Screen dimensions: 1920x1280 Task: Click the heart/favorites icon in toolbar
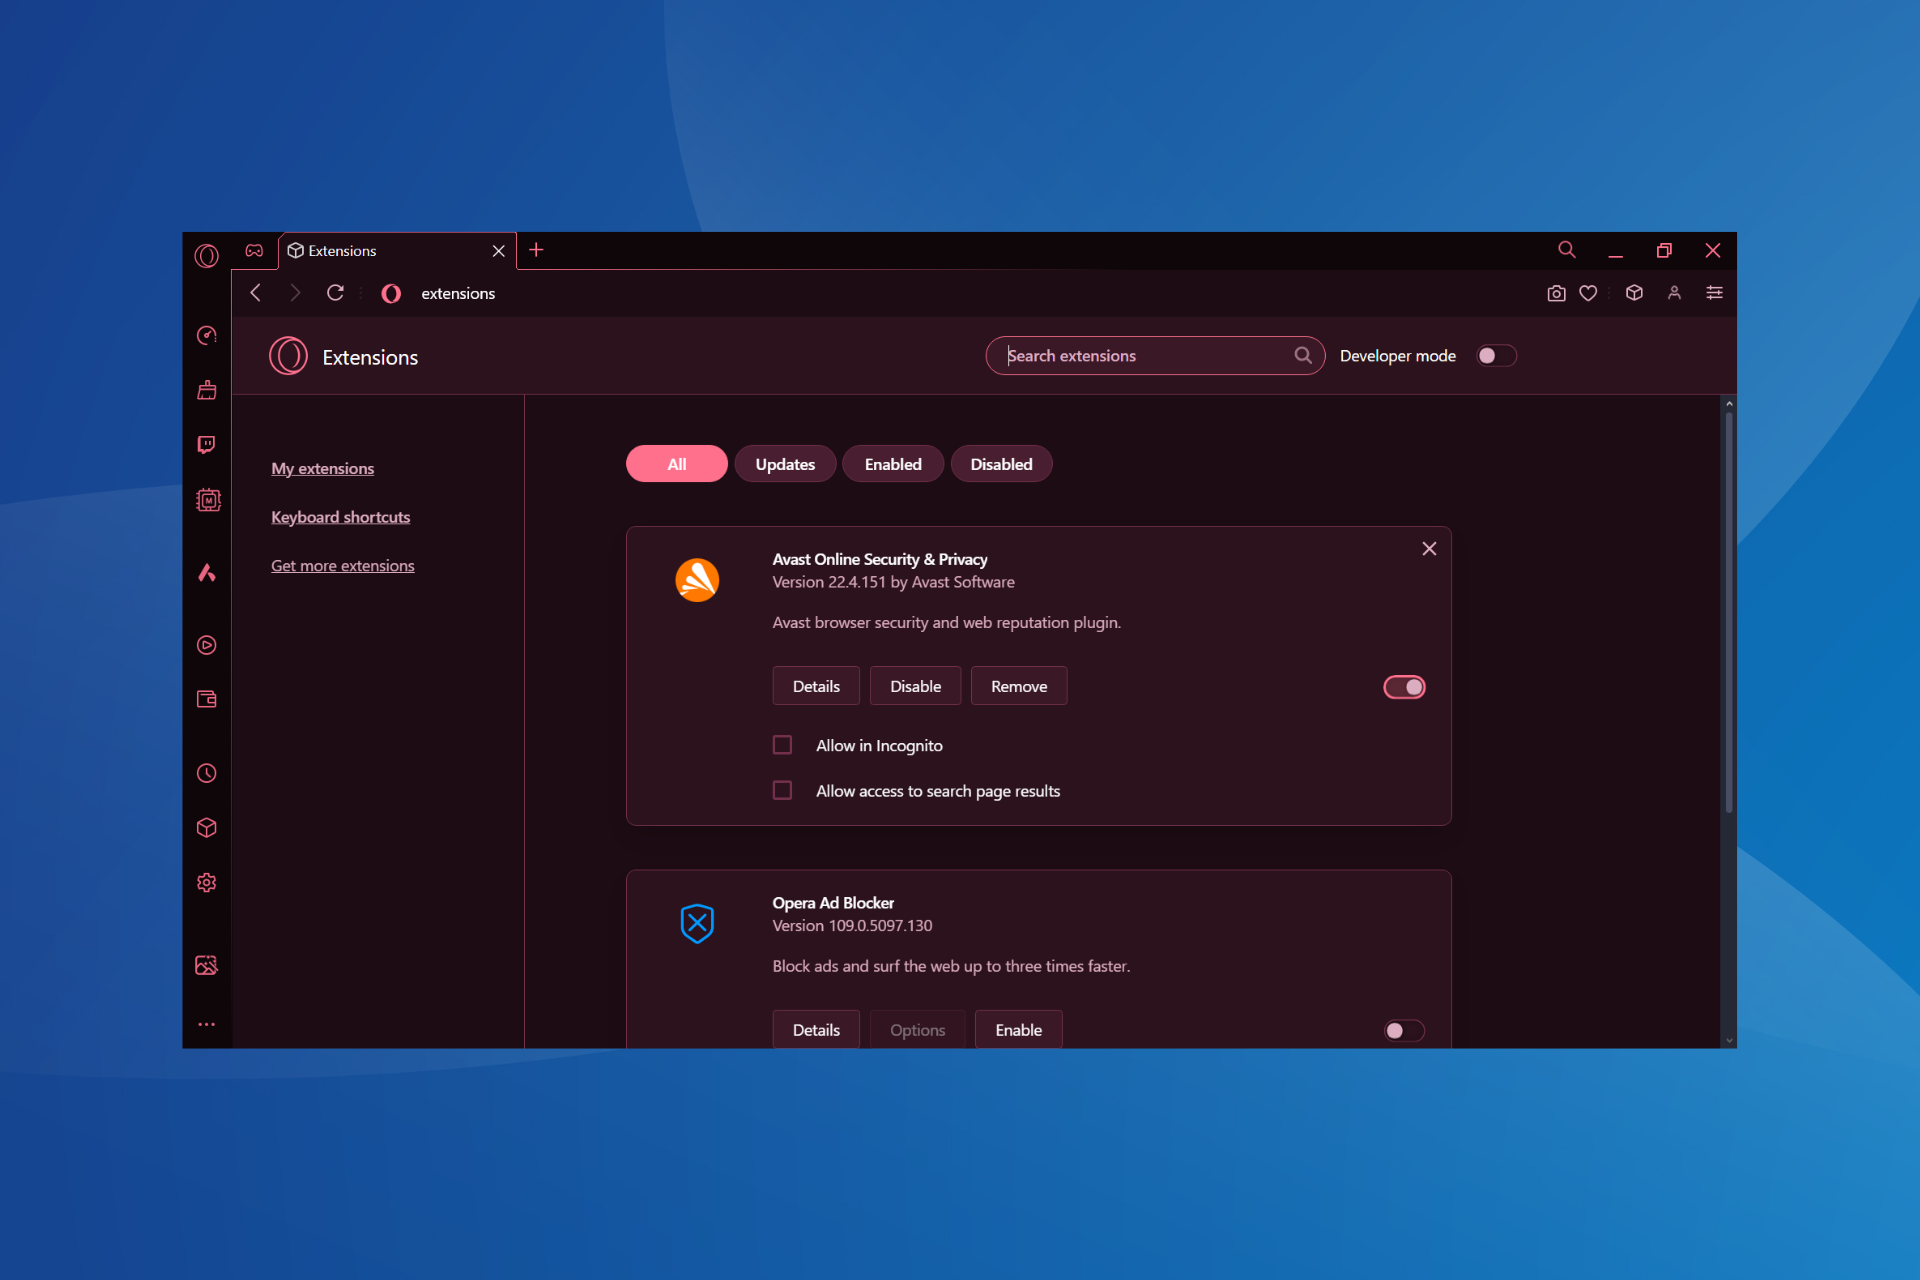[x=1589, y=293]
